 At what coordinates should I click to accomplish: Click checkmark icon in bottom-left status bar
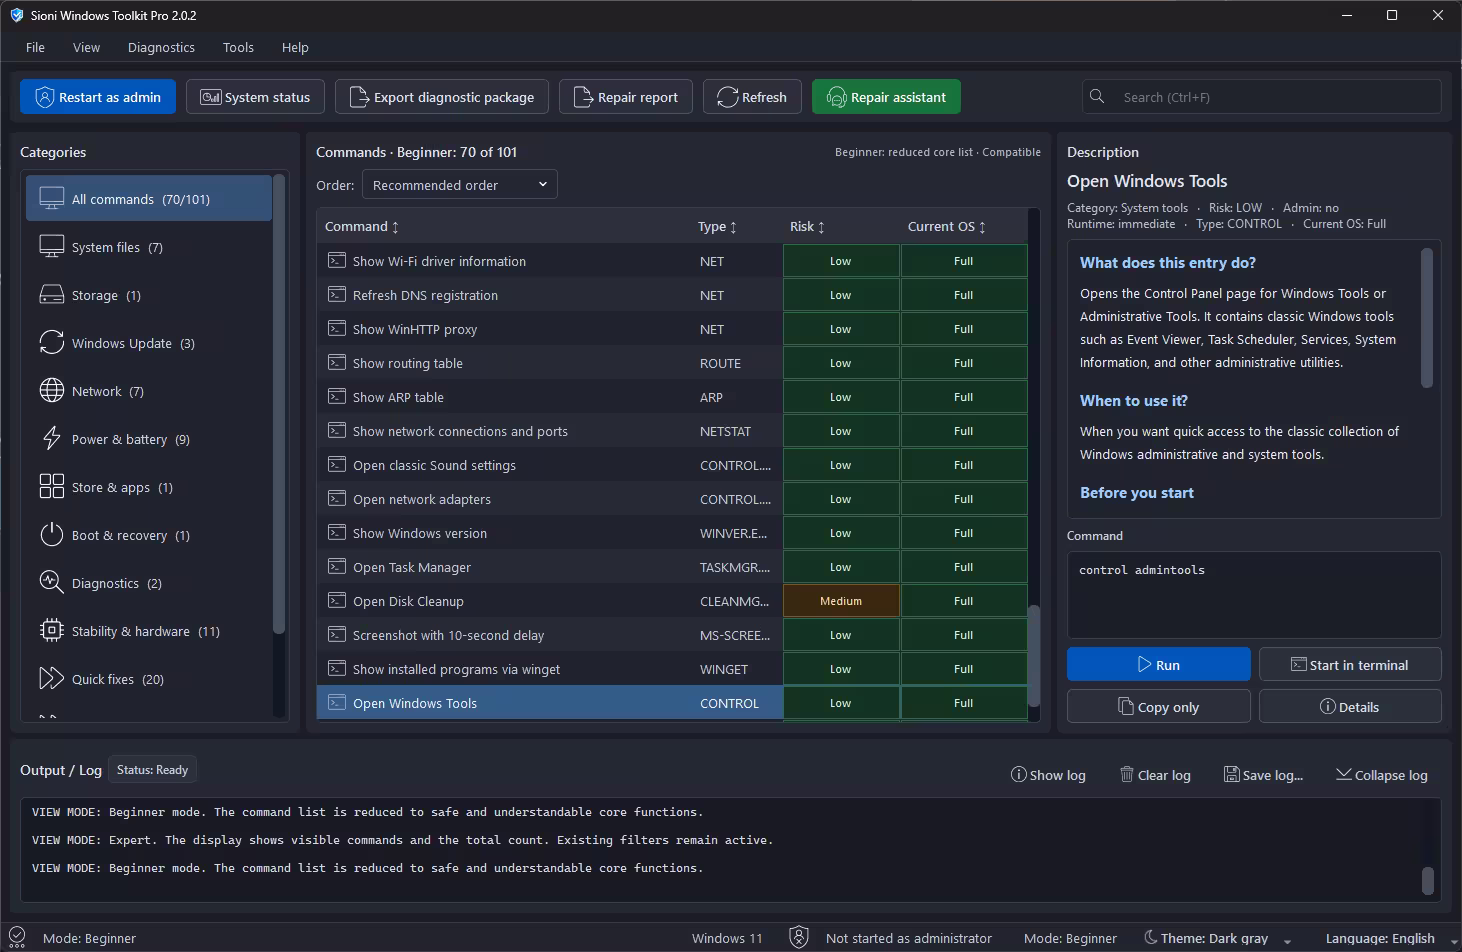point(16,938)
